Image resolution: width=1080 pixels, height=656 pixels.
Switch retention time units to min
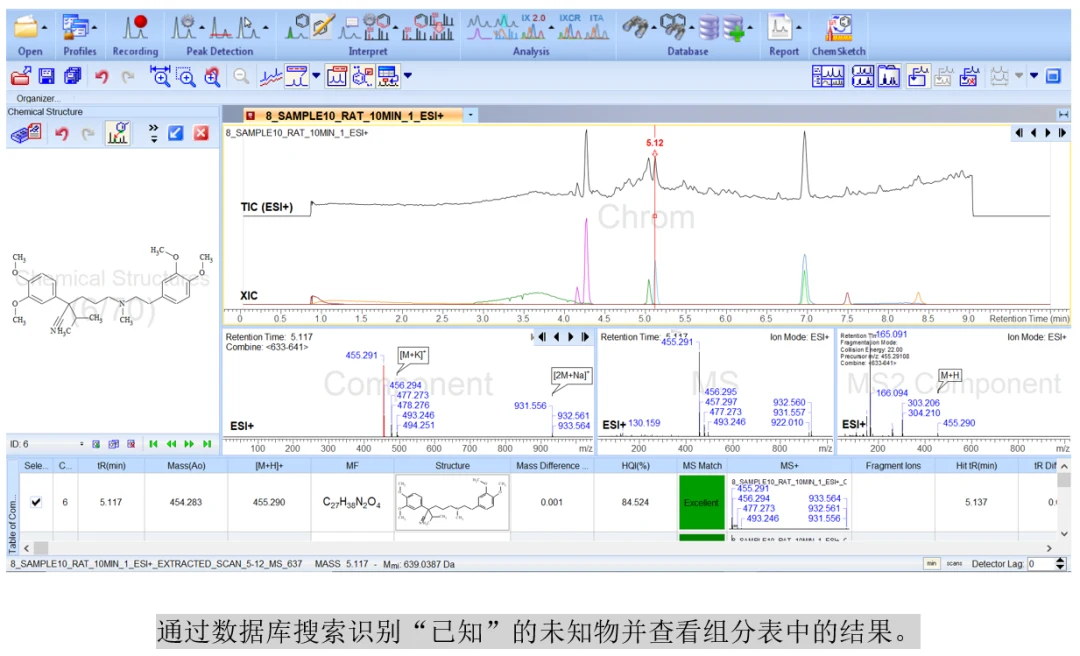[931, 564]
